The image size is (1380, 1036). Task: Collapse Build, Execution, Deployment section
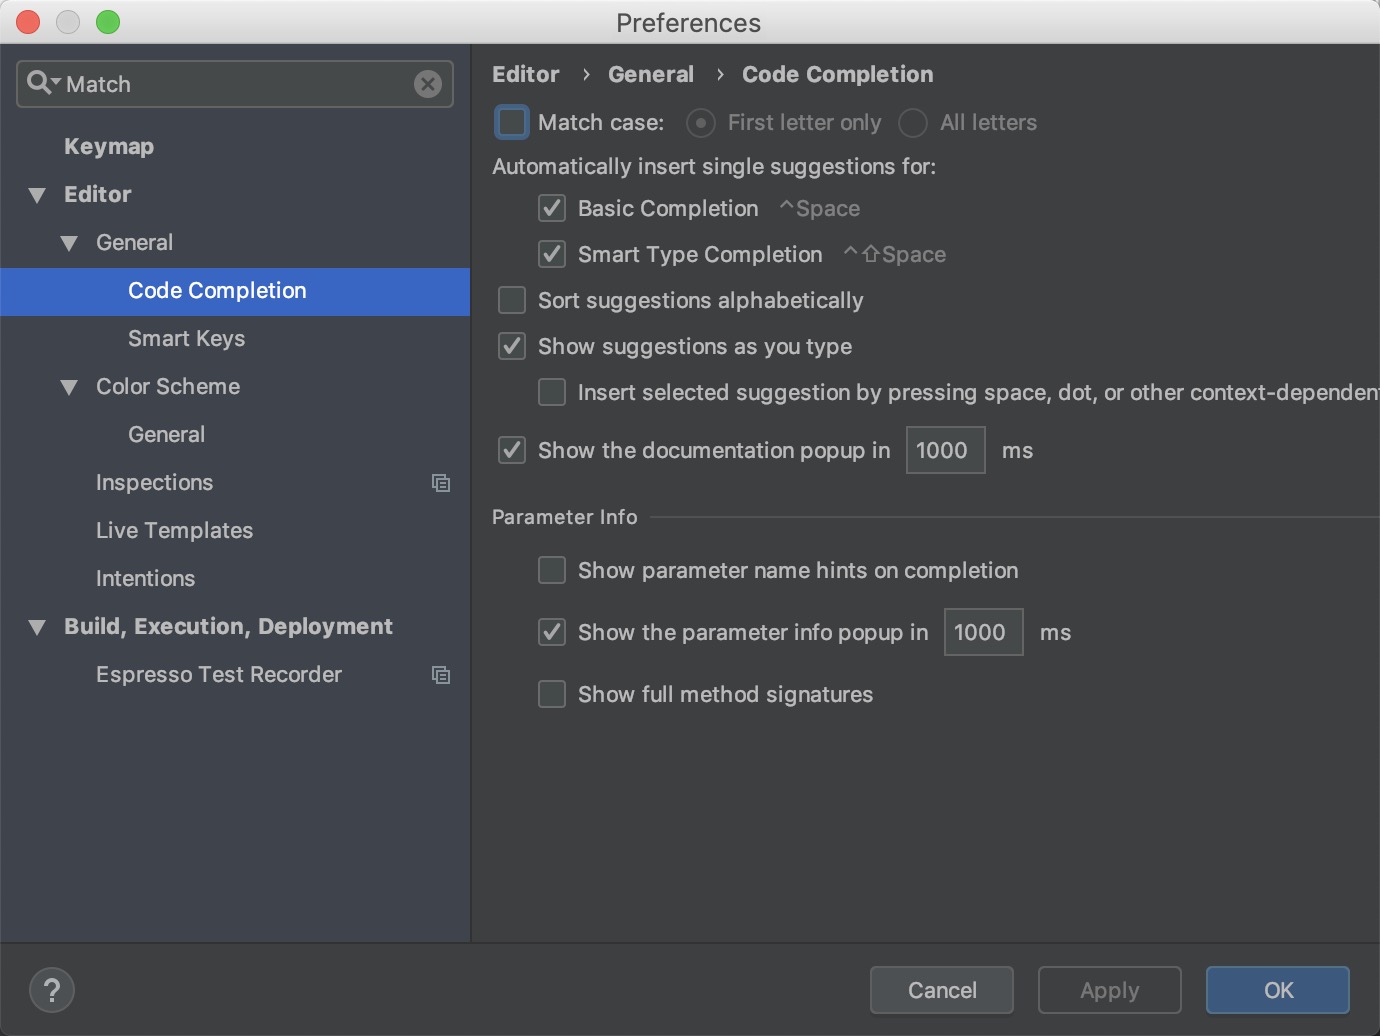[37, 627]
